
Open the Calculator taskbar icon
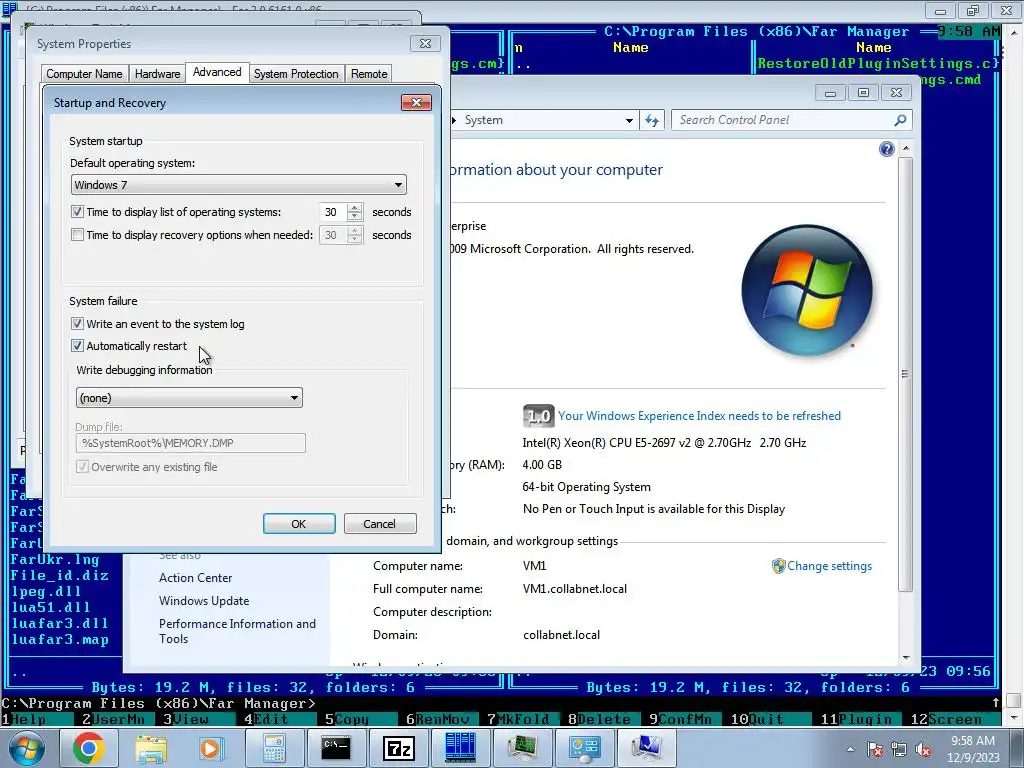(274, 748)
